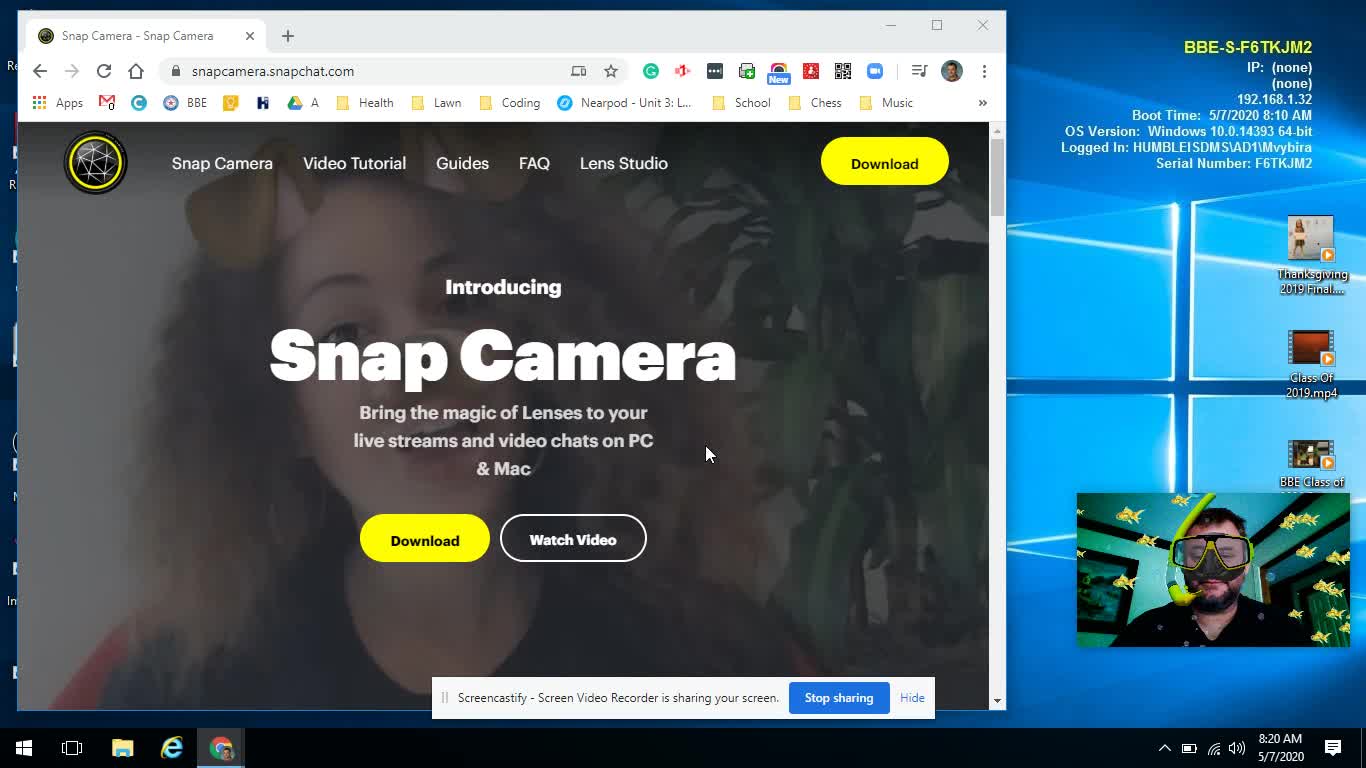1366x768 pixels.
Task: Click the Download button in header
Action: point(885,162)
